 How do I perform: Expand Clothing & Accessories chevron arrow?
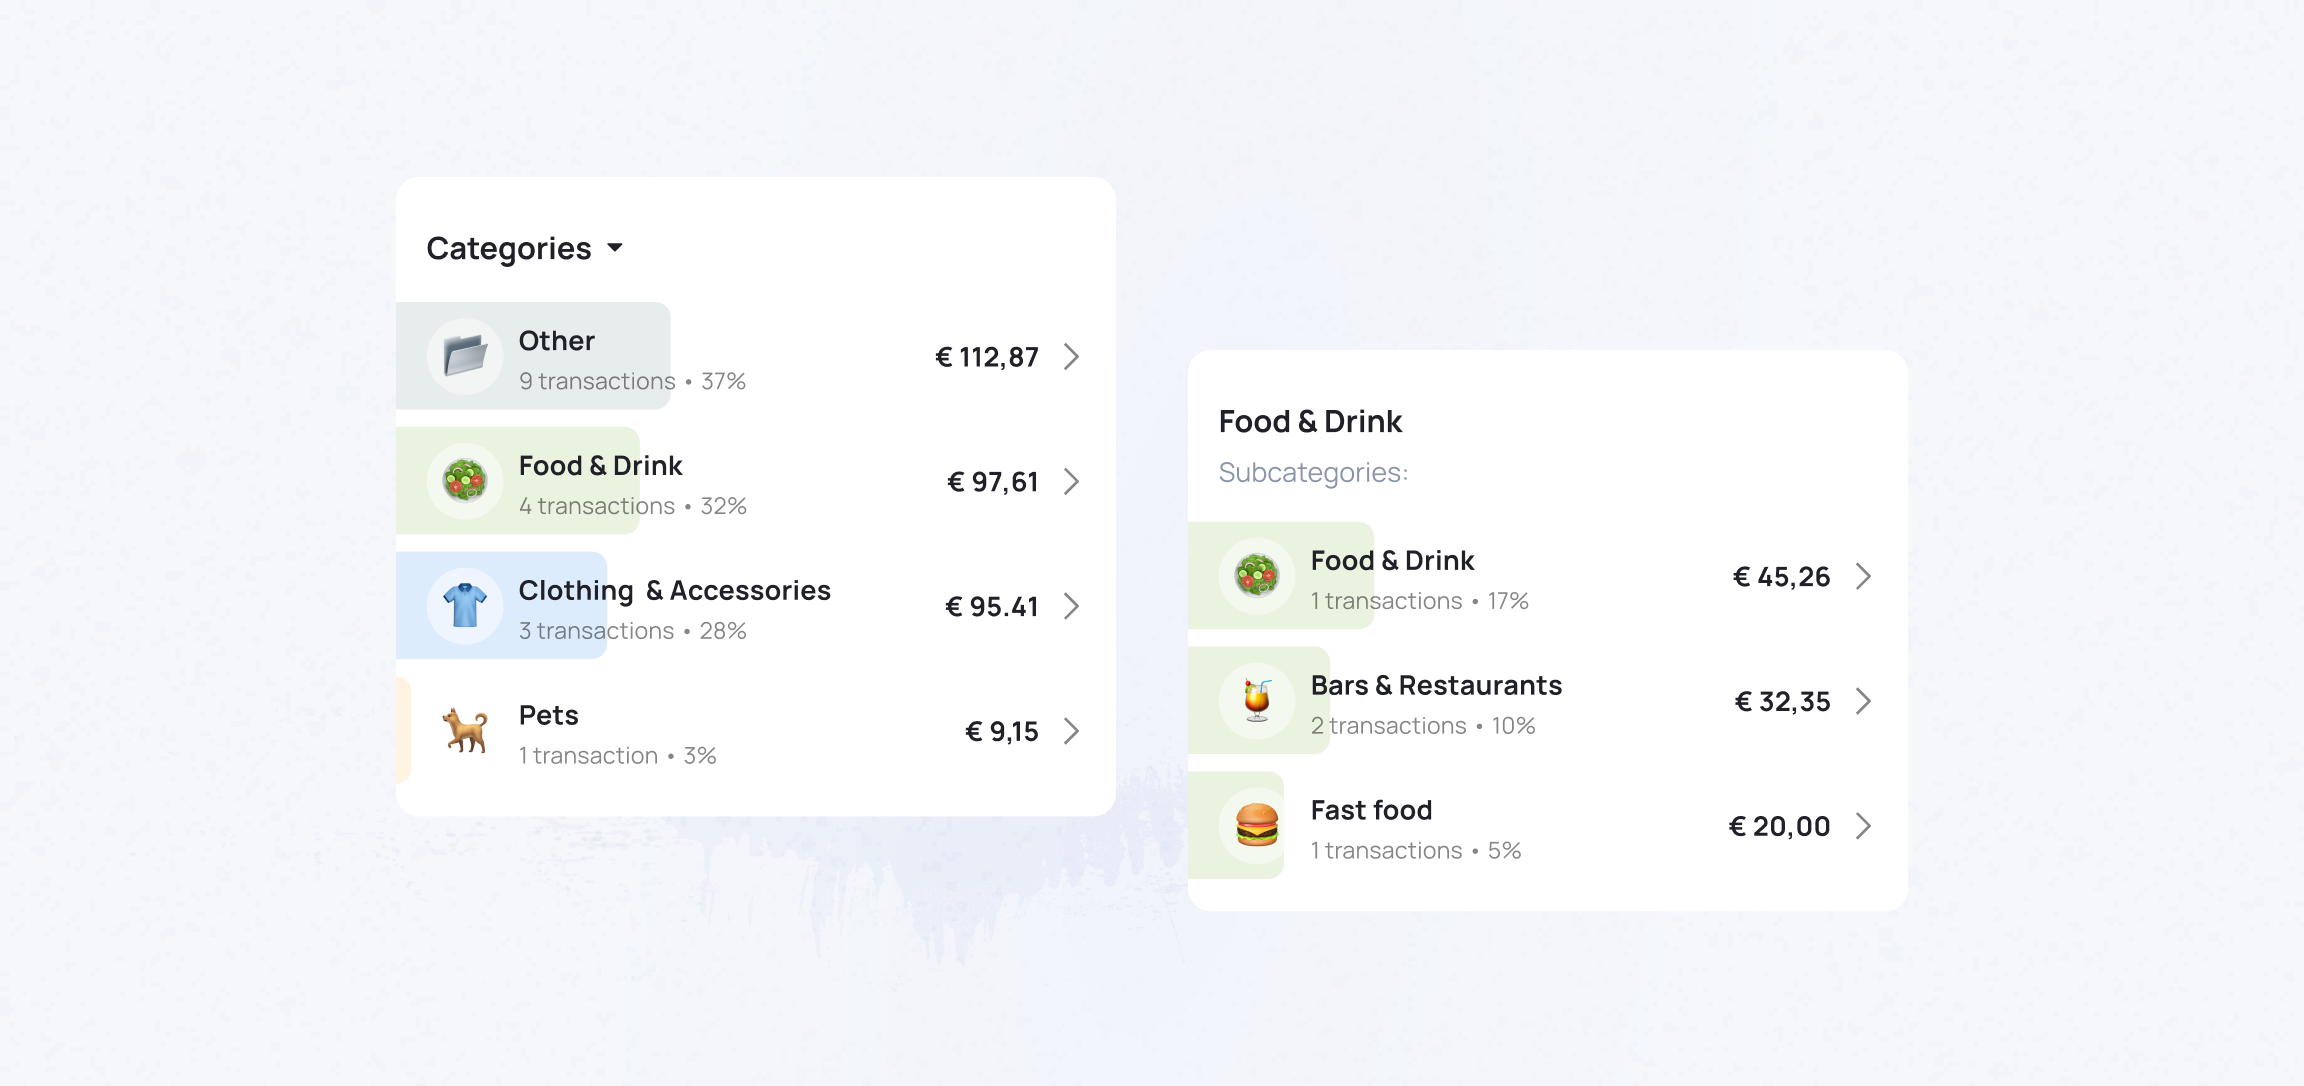(1071, 607)
